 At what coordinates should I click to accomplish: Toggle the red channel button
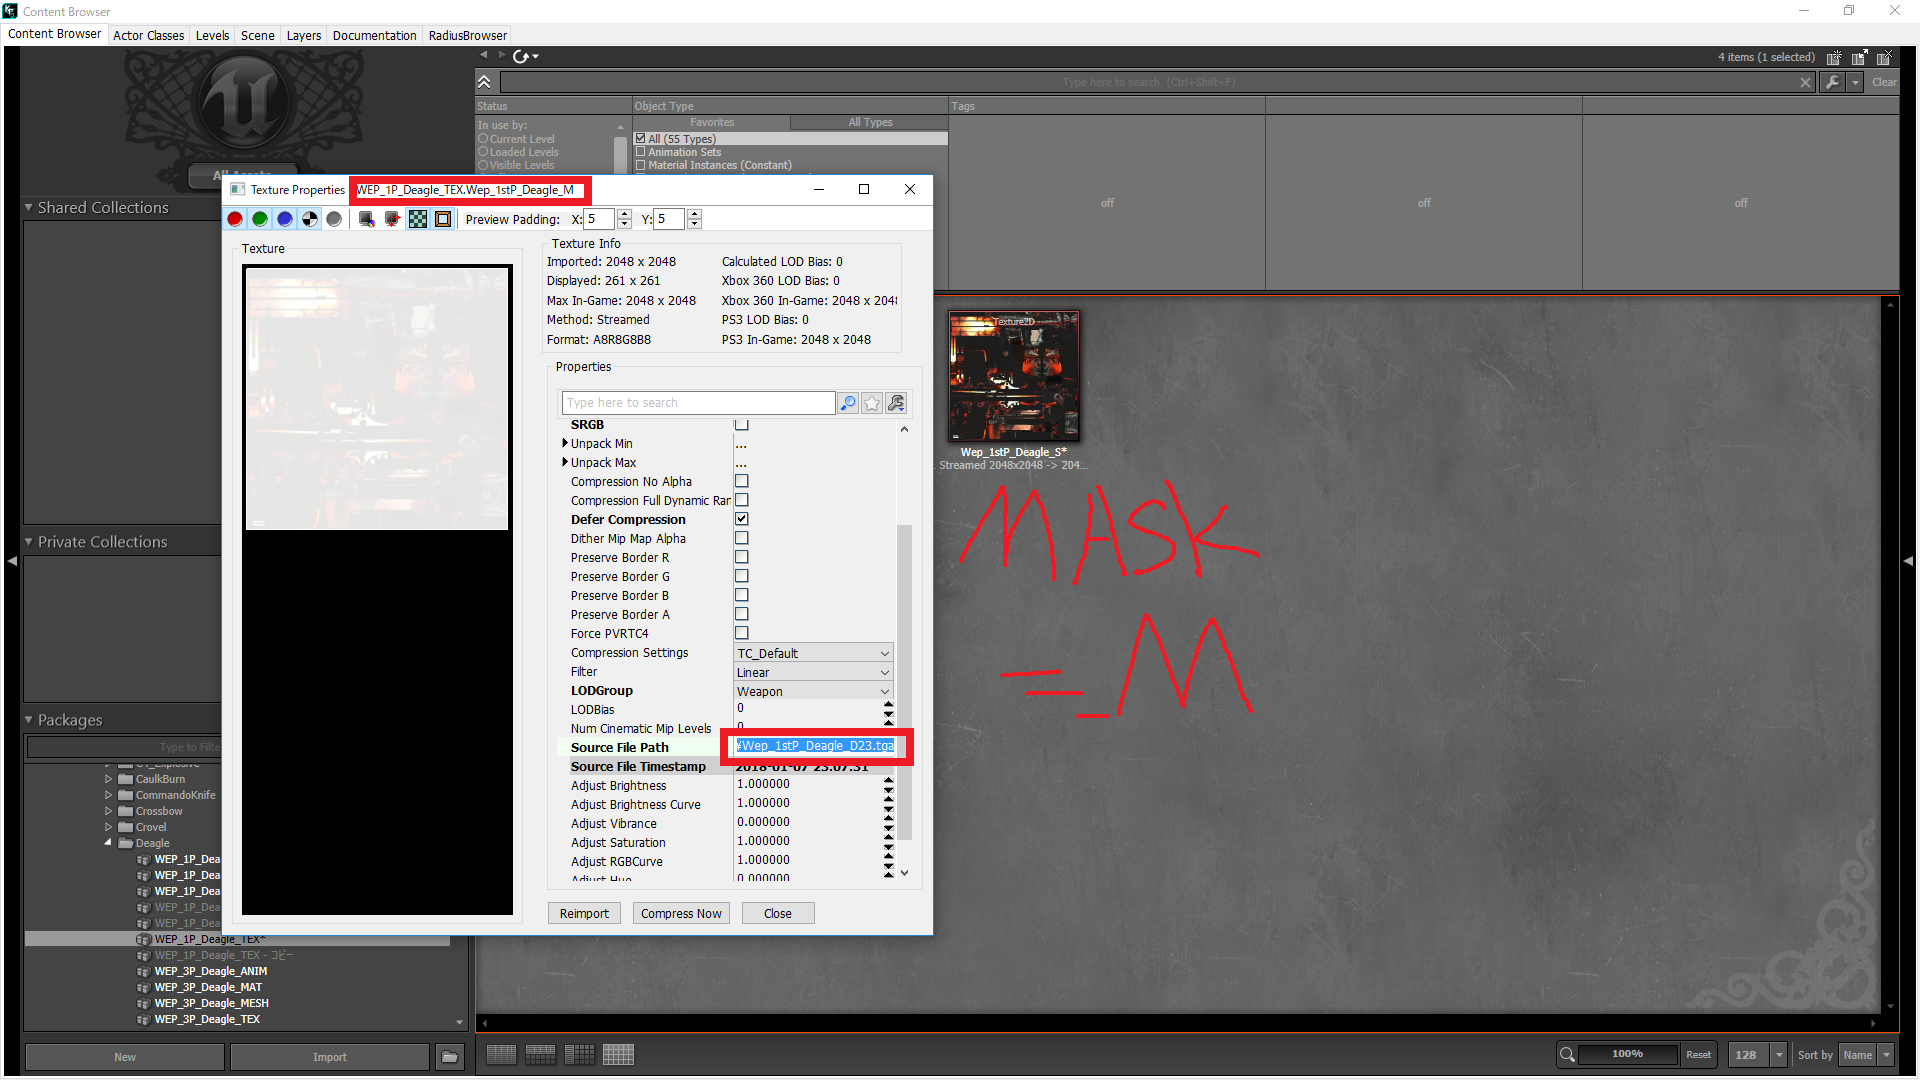pyautogui.click(x=235, y=219)
